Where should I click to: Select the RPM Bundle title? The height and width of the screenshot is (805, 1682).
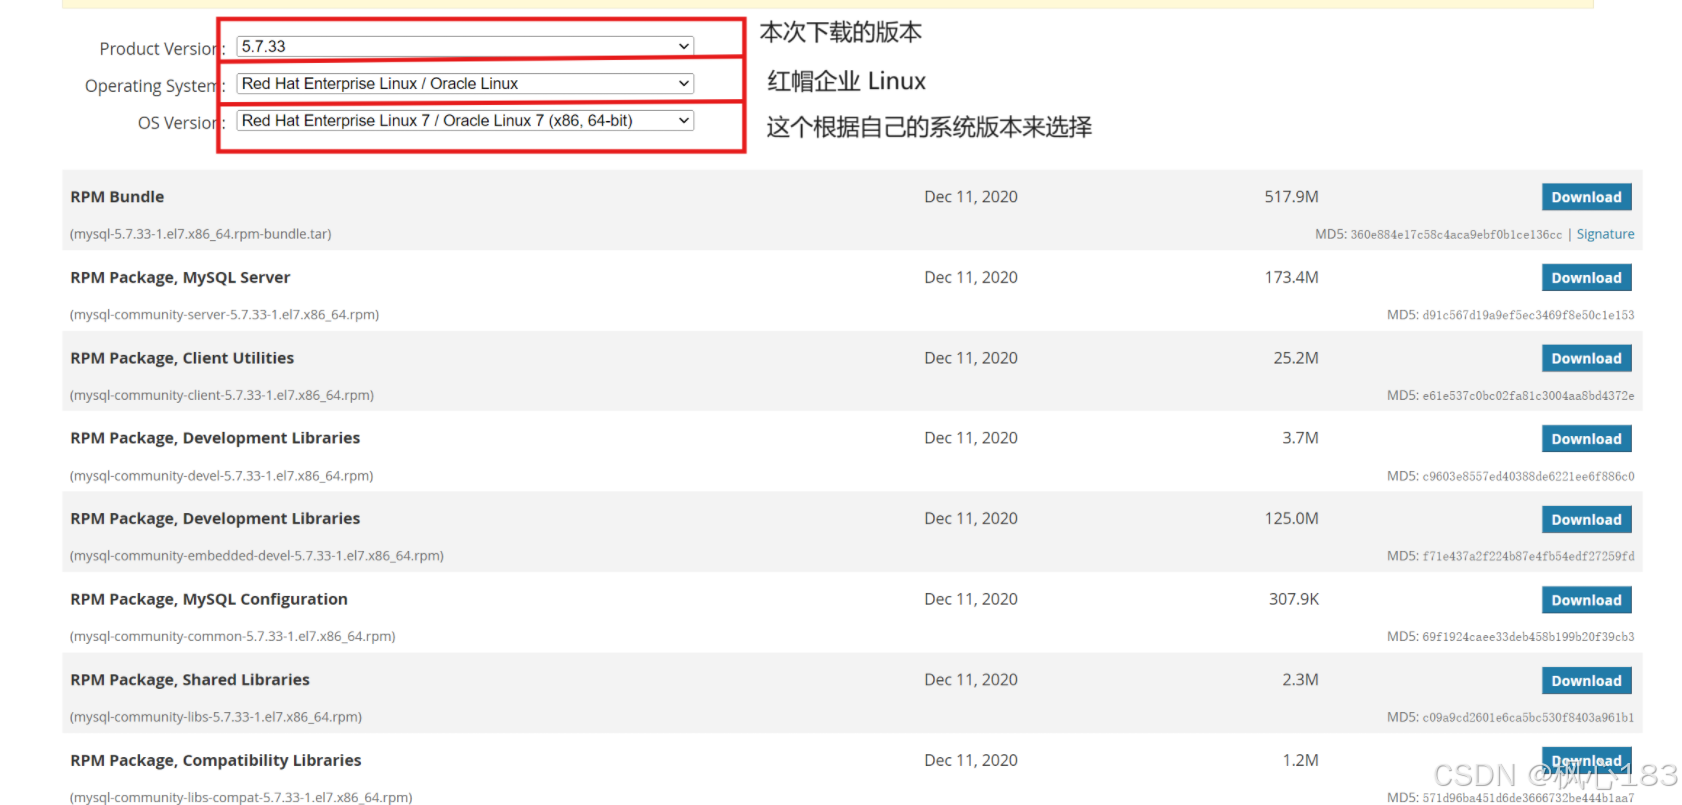pyautogui.click(x=117, y=197)
